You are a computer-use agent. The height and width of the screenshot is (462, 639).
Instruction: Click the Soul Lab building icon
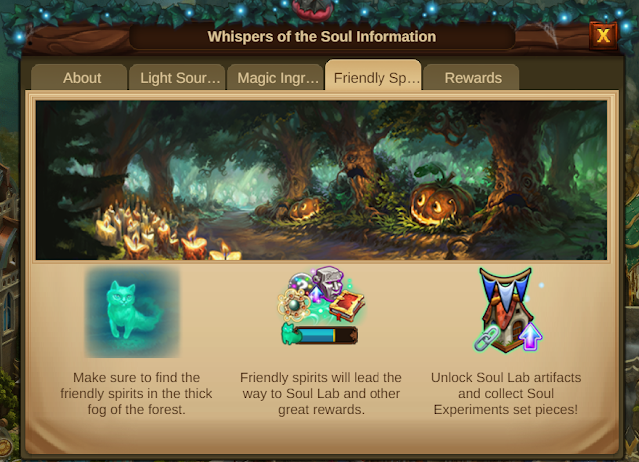click(x=507, y=310)
